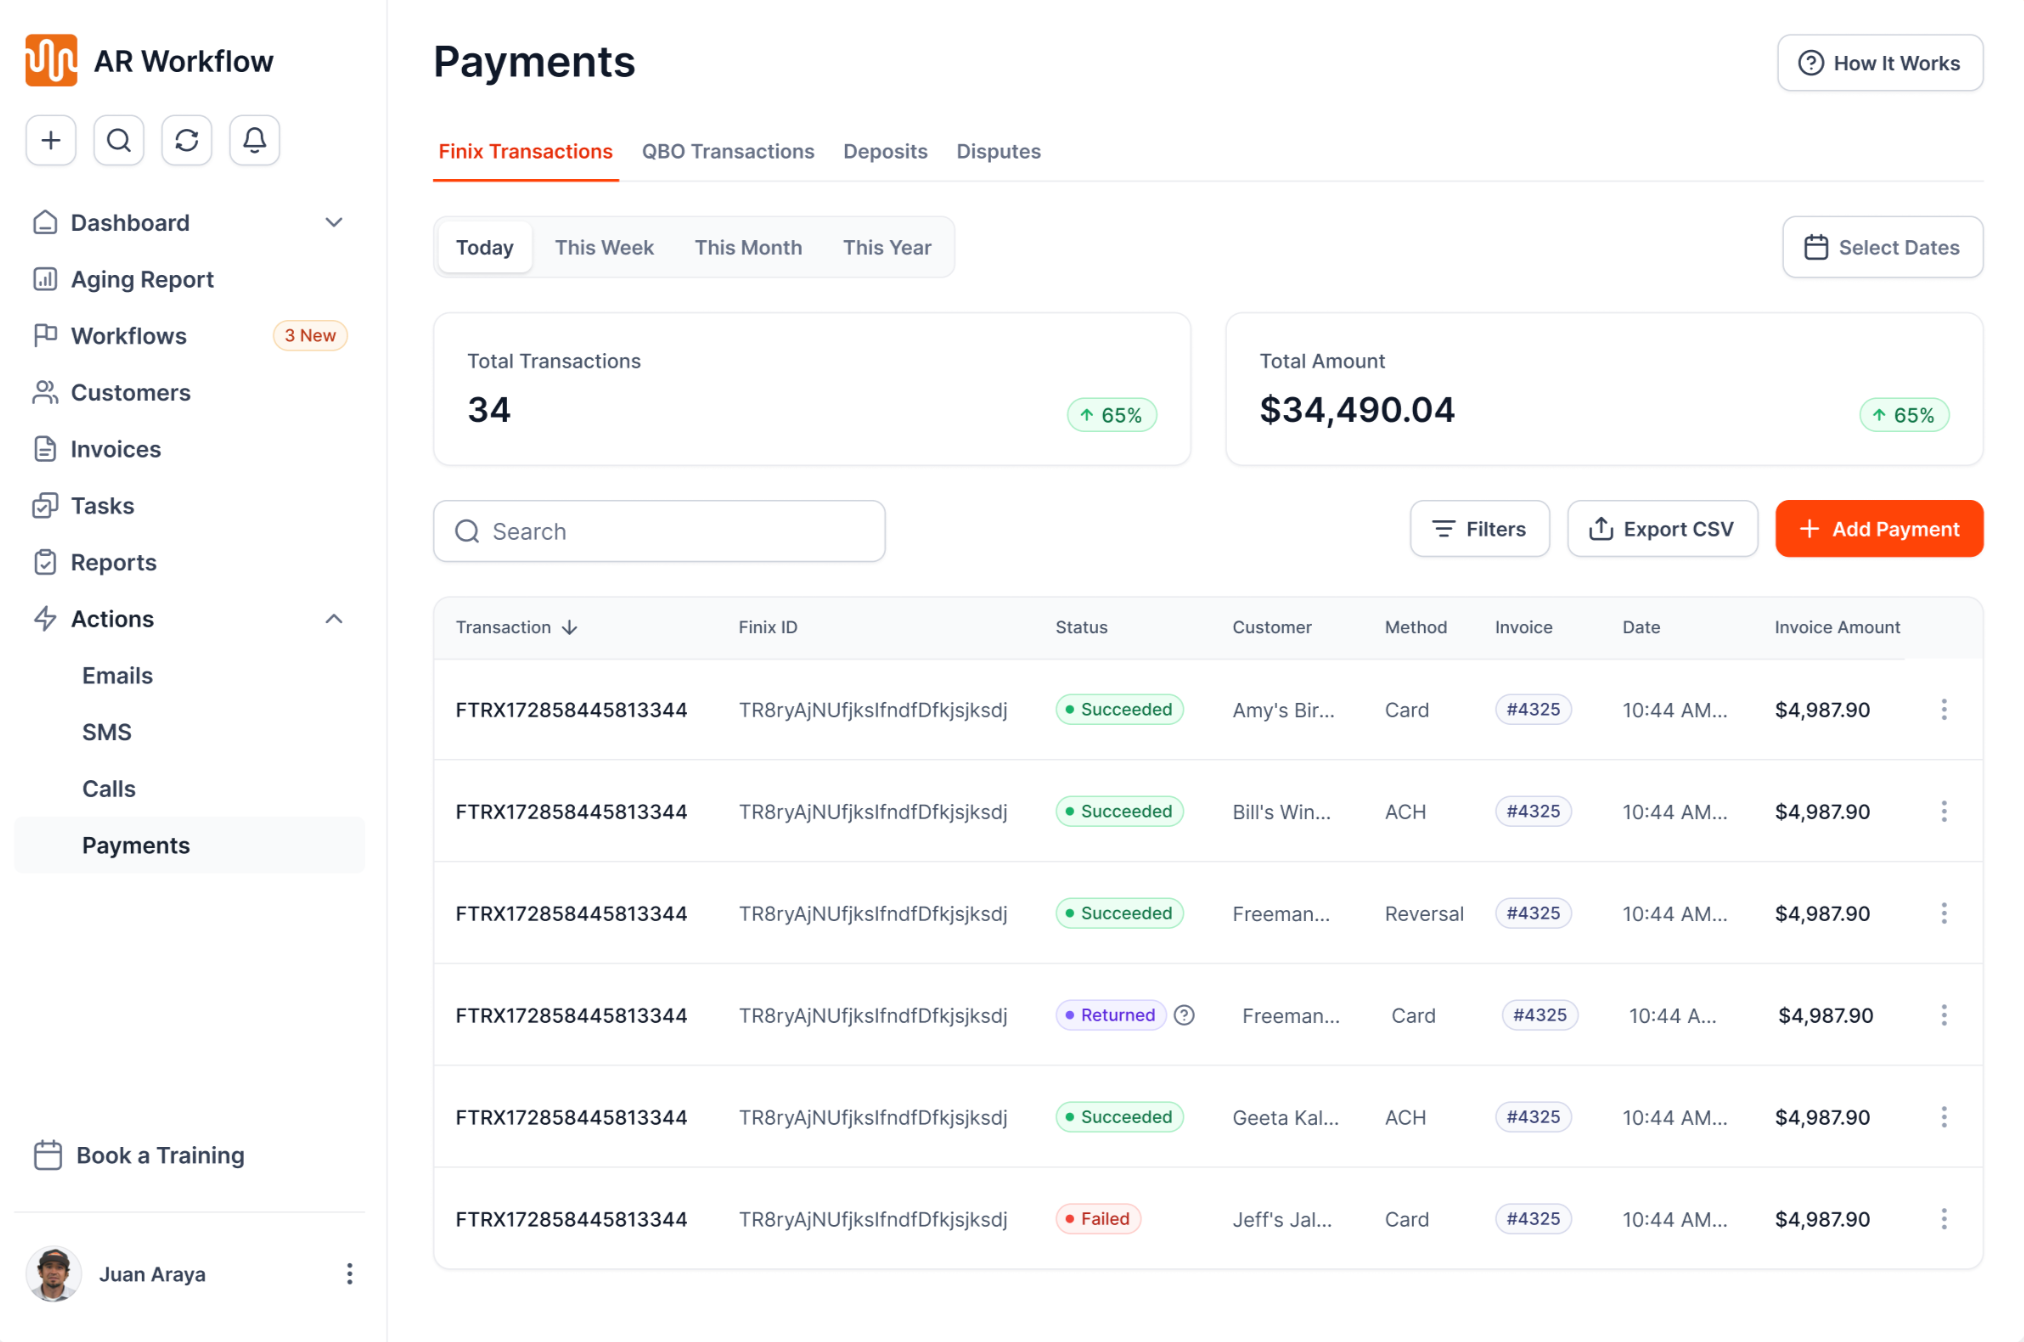Open the Deposits tab

point(885,151)
